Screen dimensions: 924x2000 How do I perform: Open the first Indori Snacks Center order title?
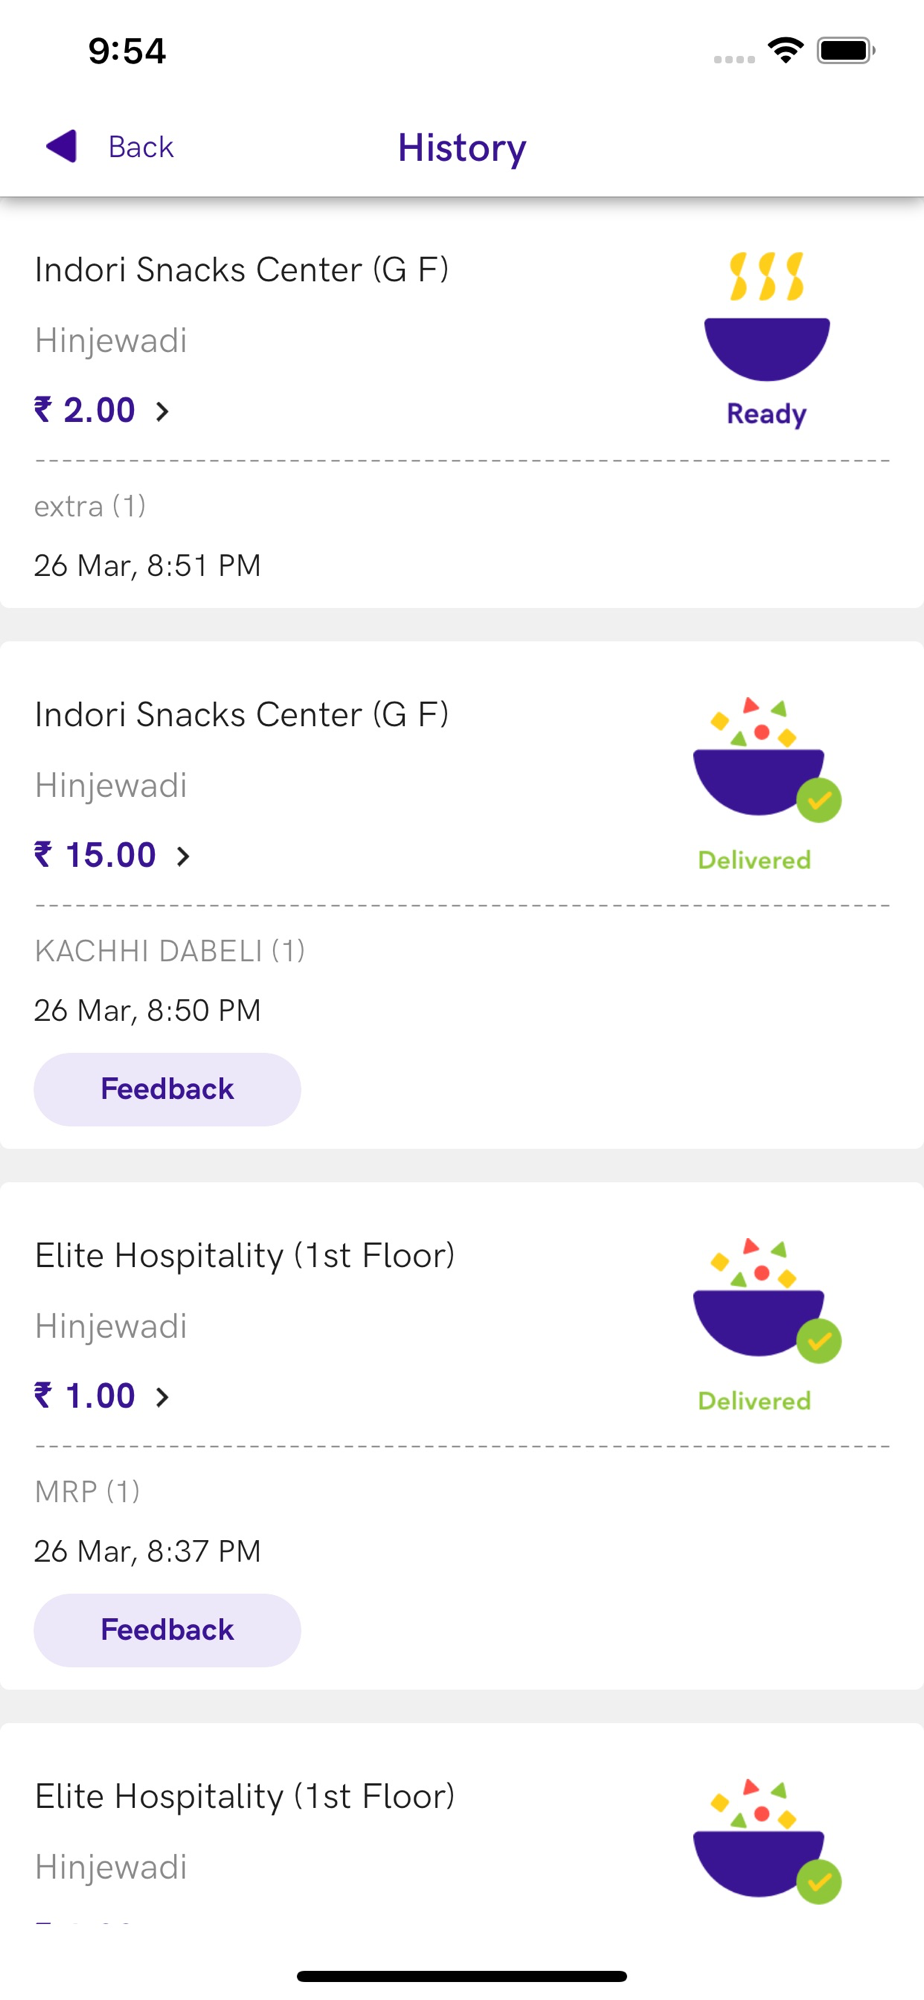(241, 270)
